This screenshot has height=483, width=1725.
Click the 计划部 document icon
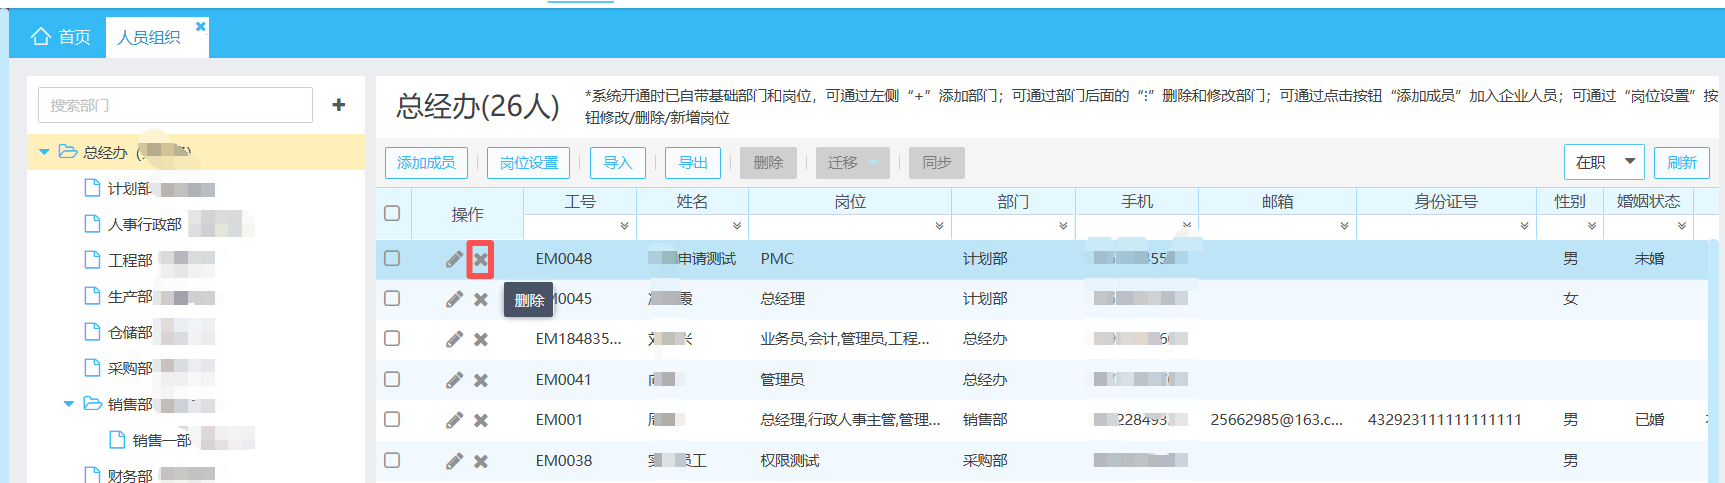(x=92, y=188)
